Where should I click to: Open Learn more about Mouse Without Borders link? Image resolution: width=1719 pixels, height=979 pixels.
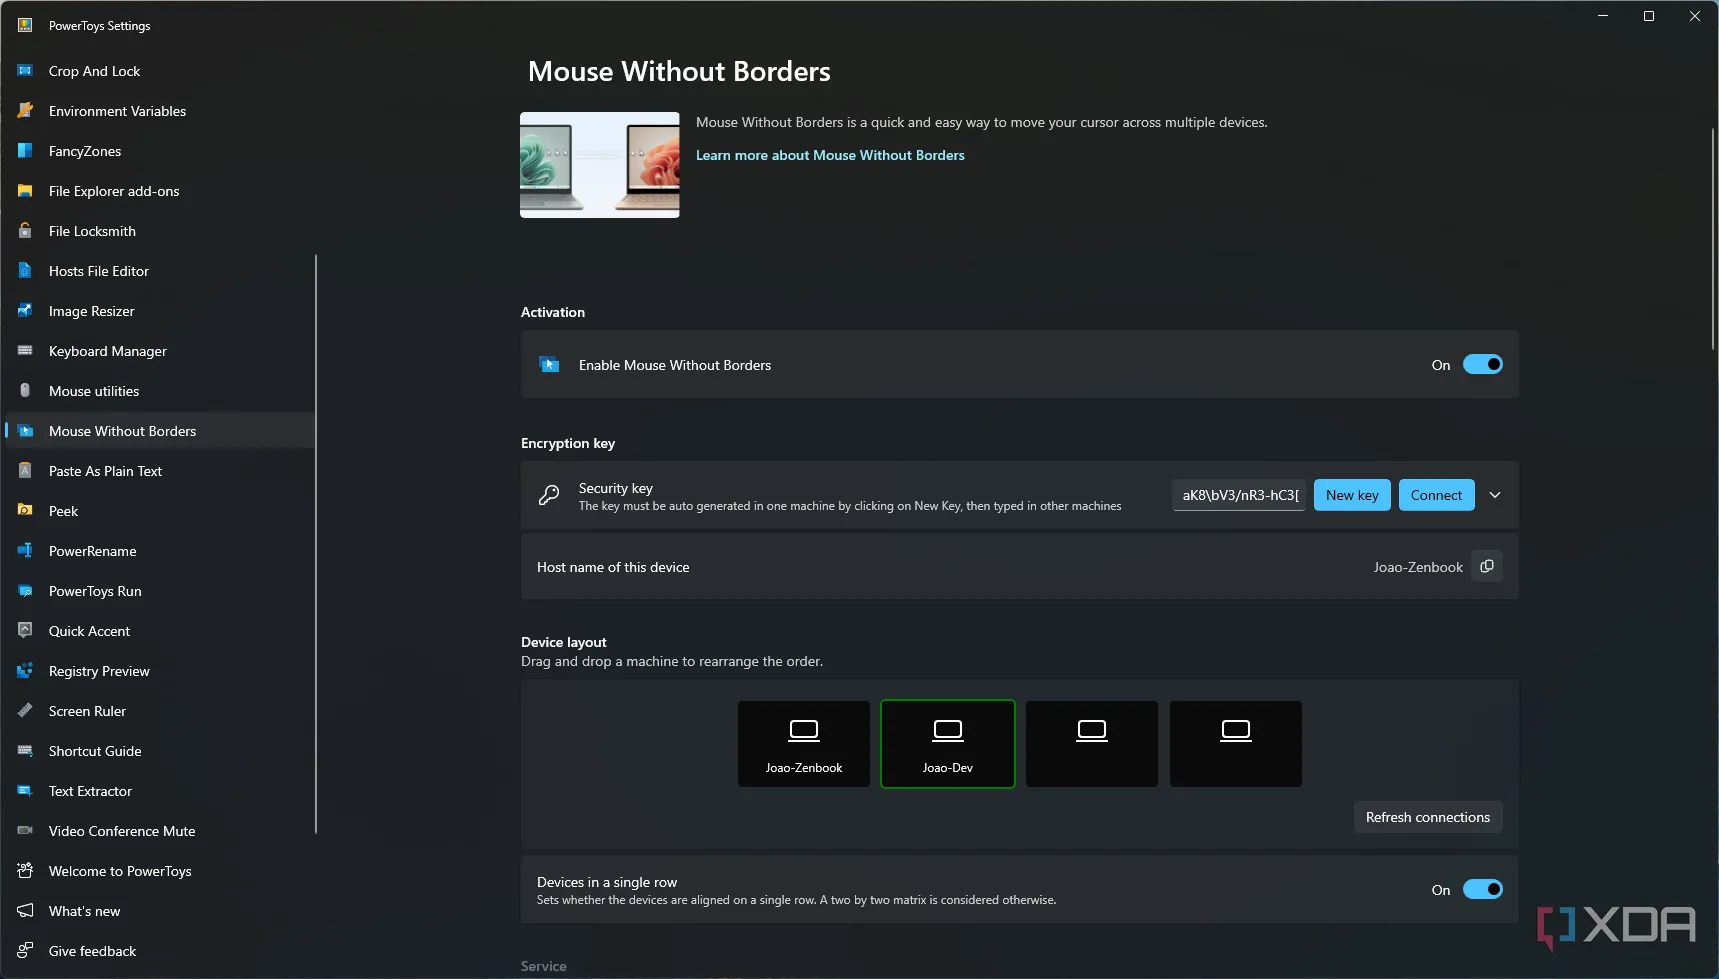(x=830, y=155)
